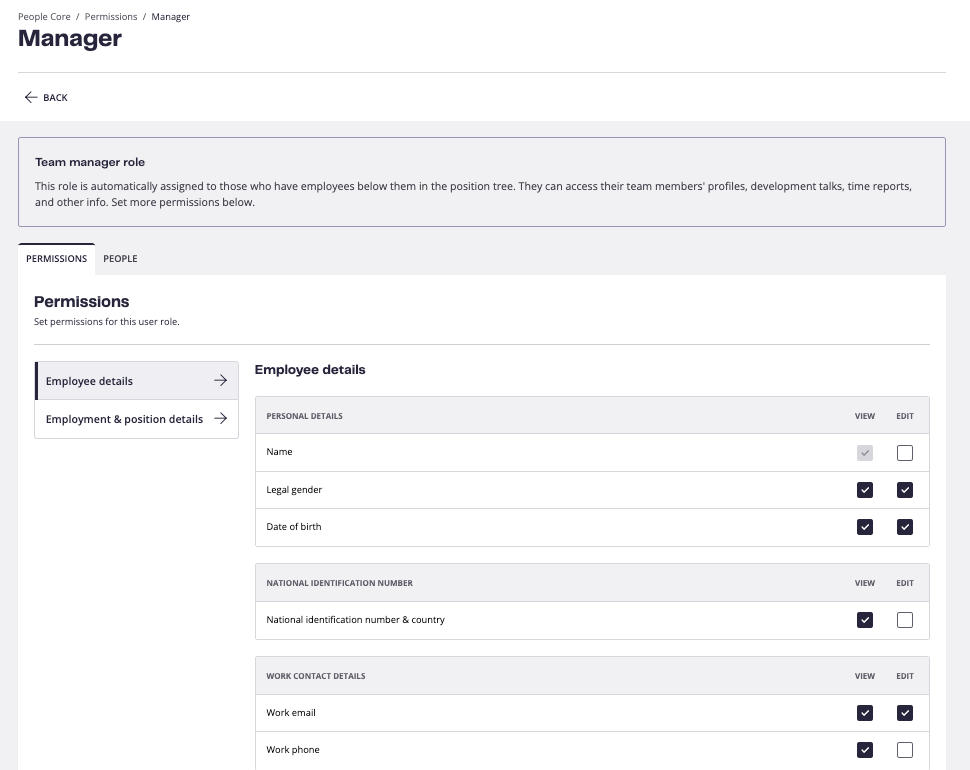Enable Edit permission for Work phone
The width and height of the screenshot is (970, 770).
[x=904, y=750]
